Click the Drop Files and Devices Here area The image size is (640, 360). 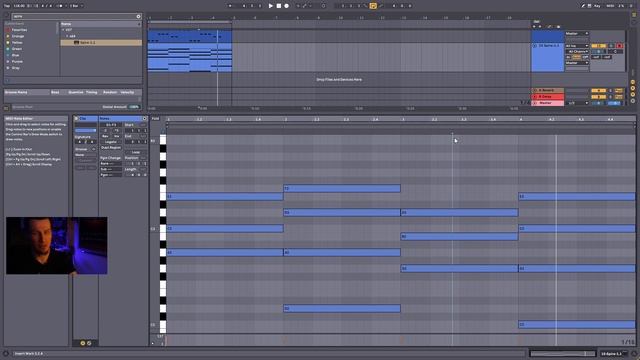click(x=339, y=80)
